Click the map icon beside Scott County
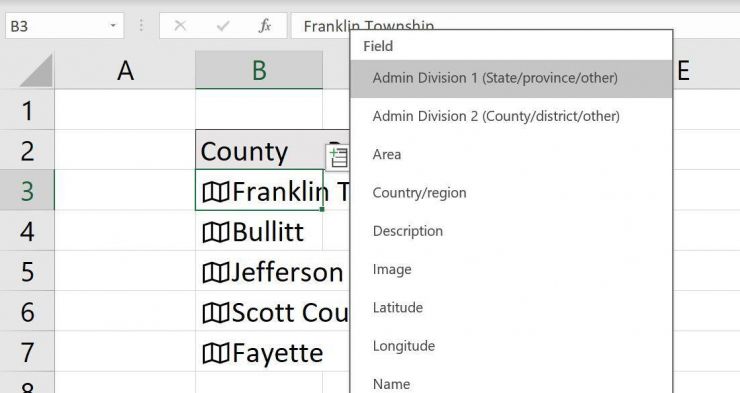This screenshot has width=740, height=393. [x=216, y=313]
